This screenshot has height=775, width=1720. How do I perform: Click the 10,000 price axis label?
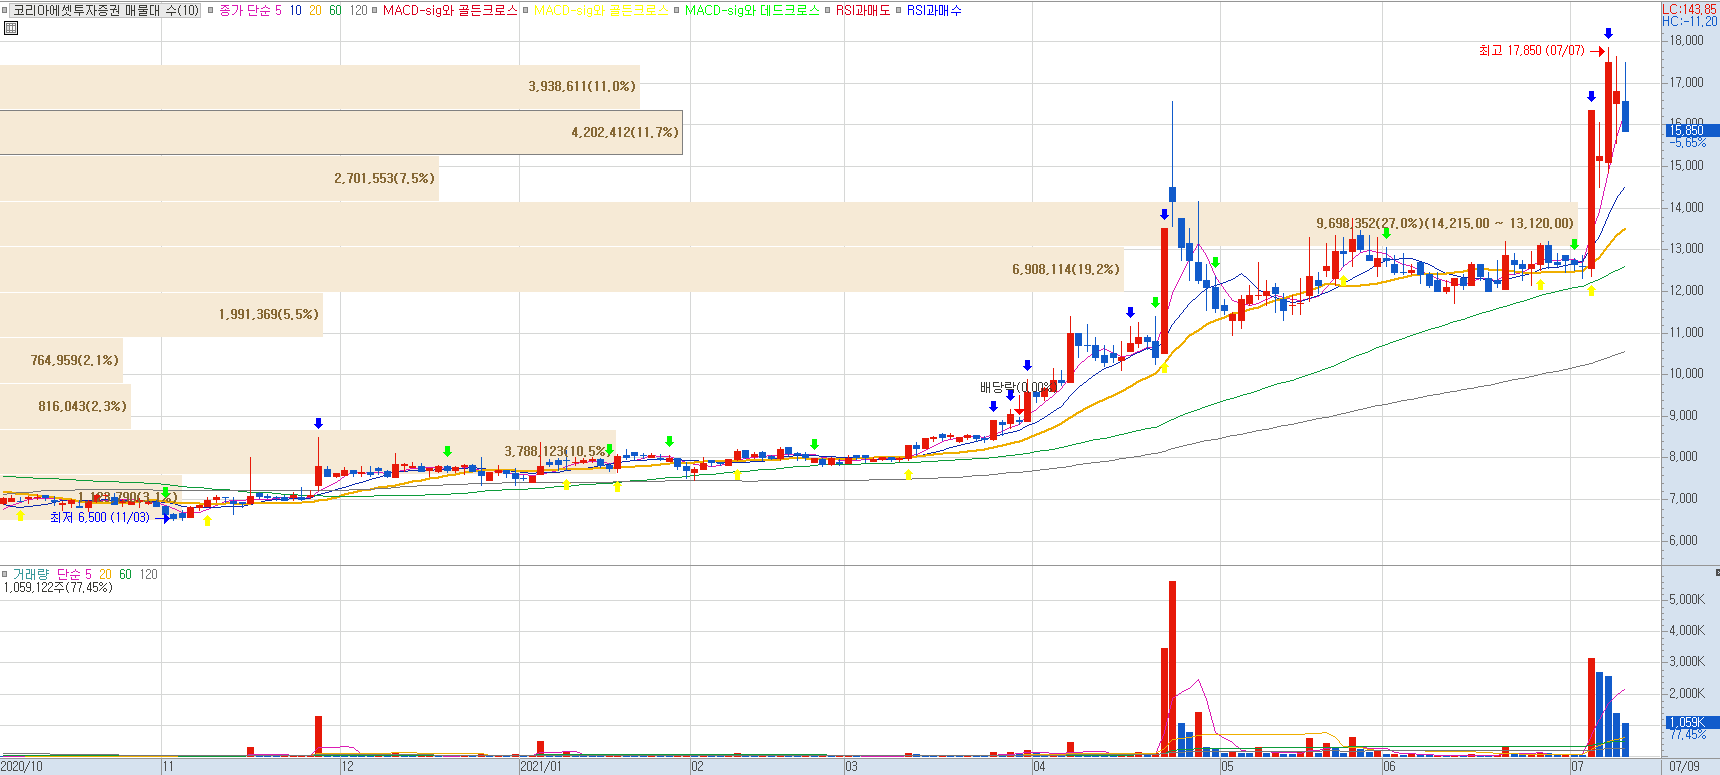[1686, 374]
